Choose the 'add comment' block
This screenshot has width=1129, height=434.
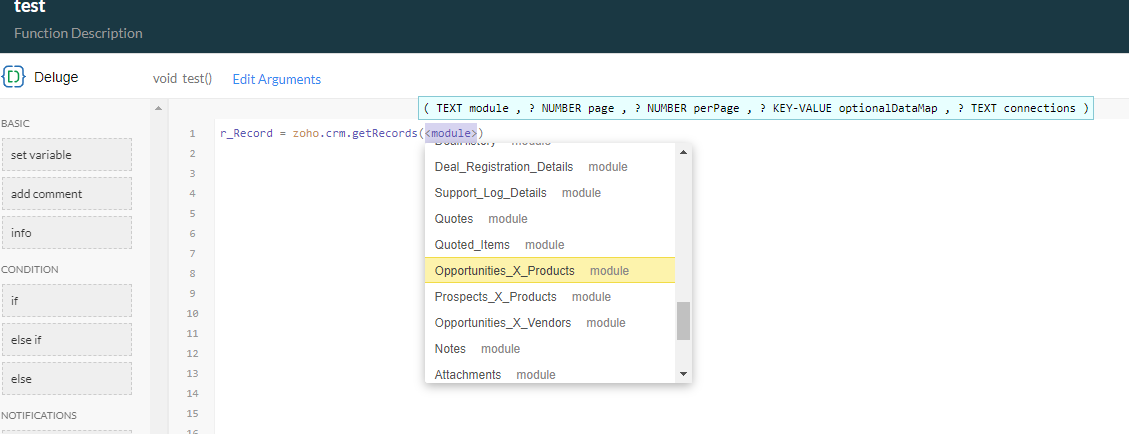(66, 194)
